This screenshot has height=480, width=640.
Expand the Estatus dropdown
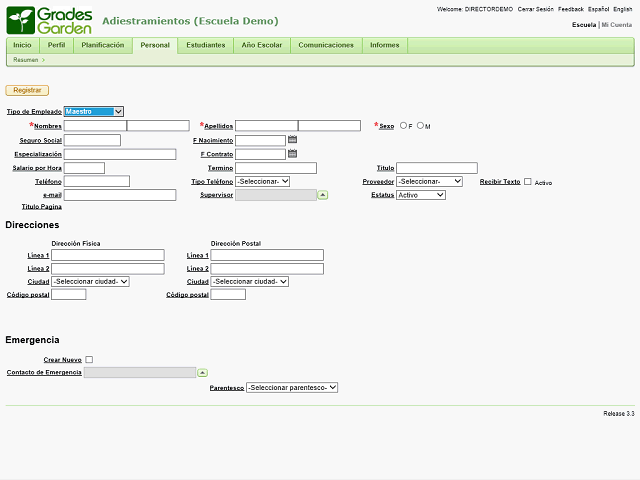click(x=420, y=195)
